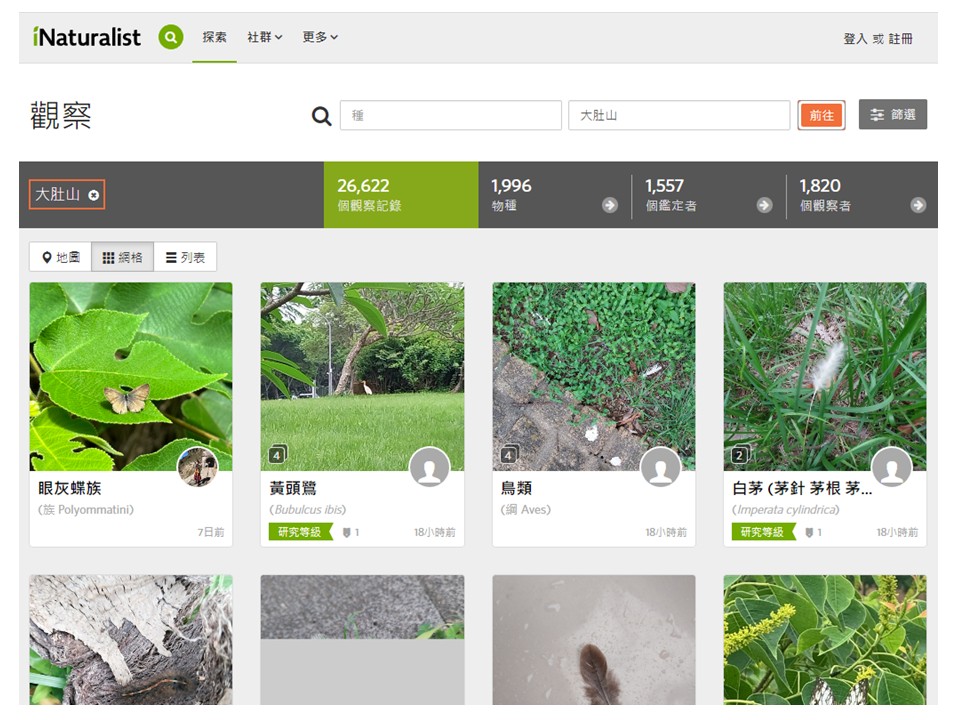Open the 篩選 filters panel
The height and width of the screenshot is (720, 960).
[892, 115]
